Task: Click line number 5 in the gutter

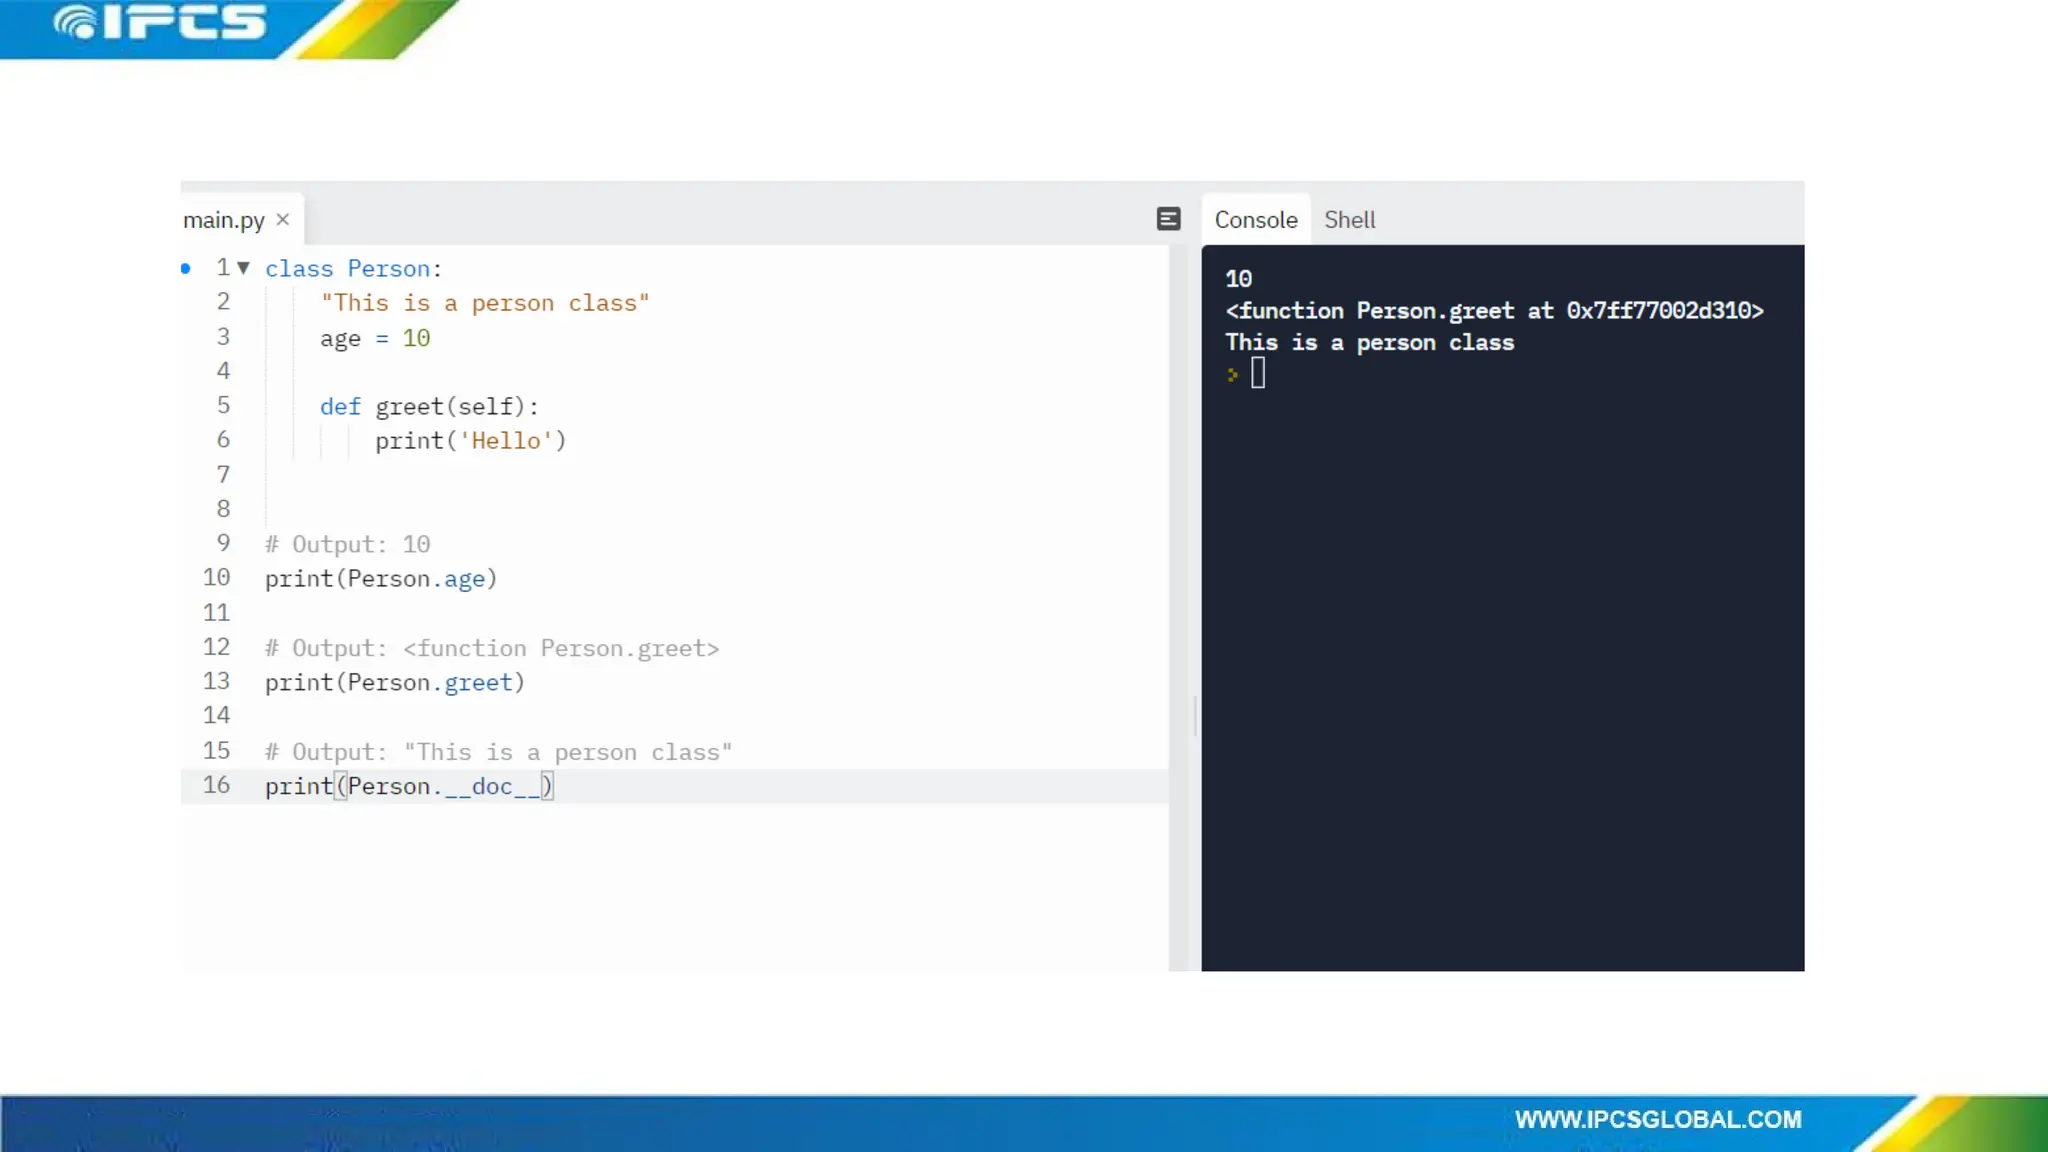Action: 223,406
